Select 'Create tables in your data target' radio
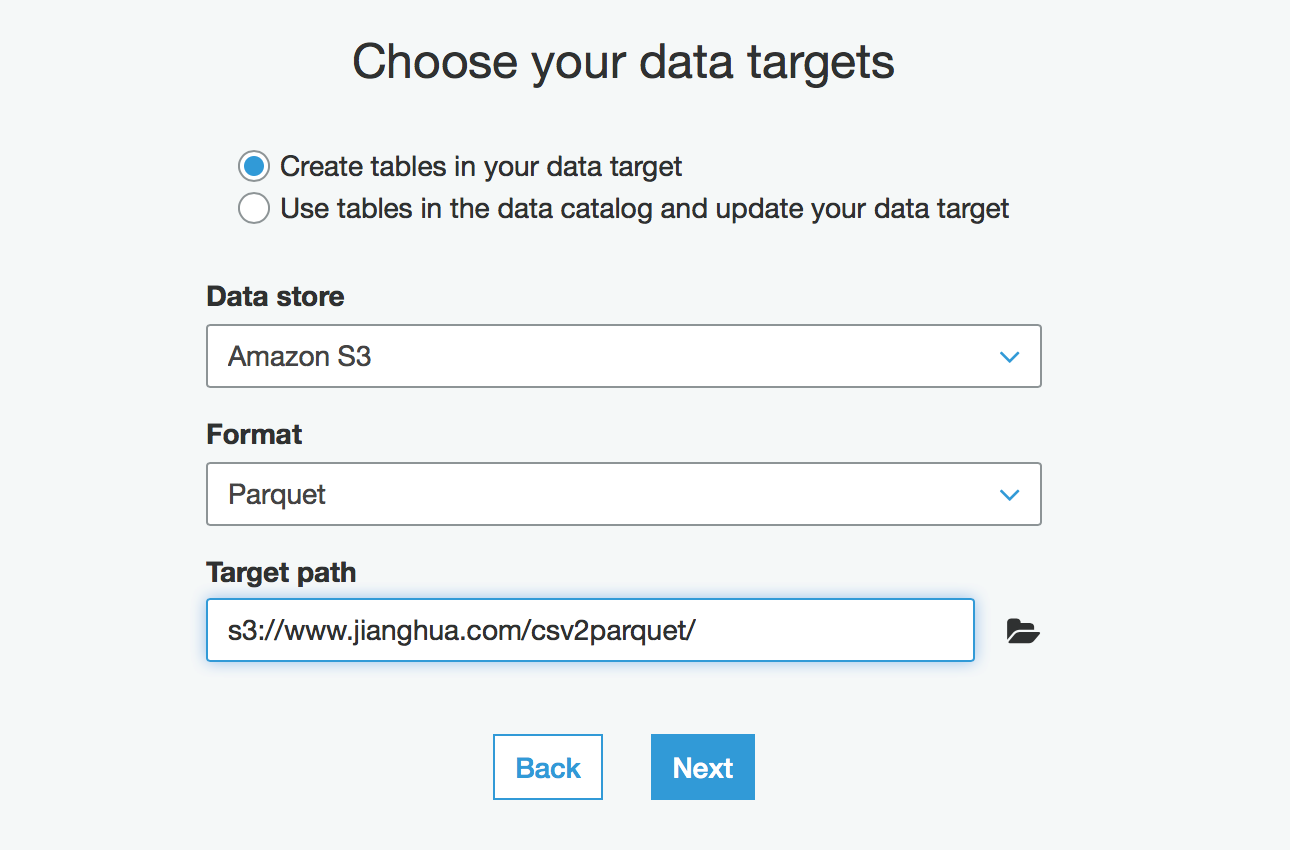This screenshot has width=1290, height=850. [x=254, y=166]
